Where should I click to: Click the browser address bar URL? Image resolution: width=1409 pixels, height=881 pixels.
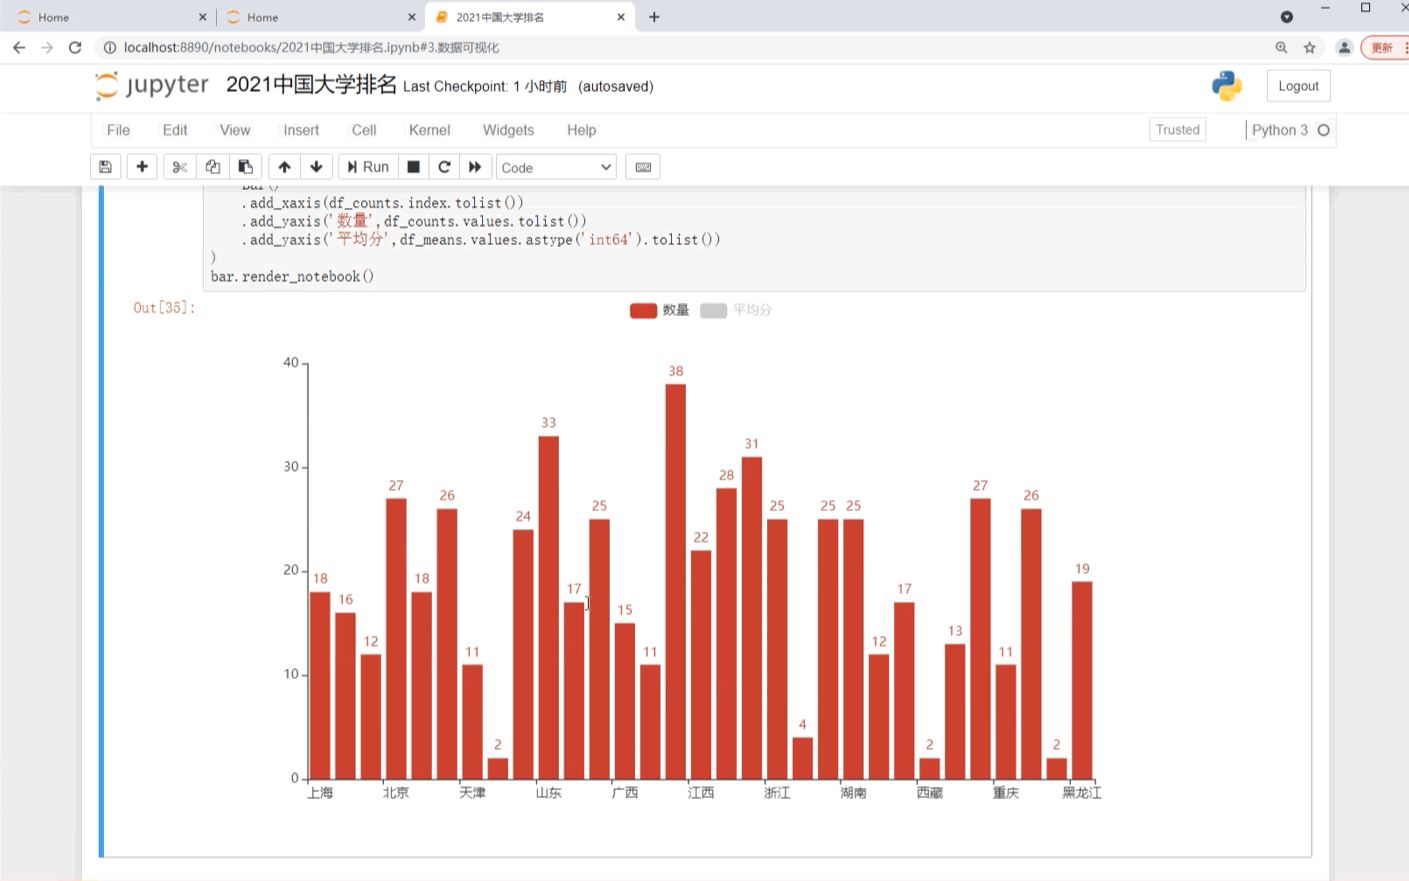311,47
